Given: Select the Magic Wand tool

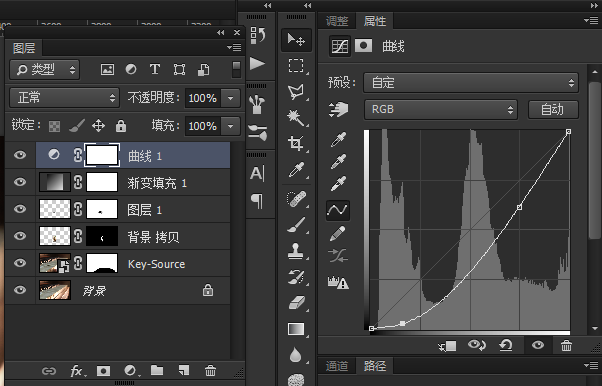Looking at the screenshot, I should [x=296, y=118].
